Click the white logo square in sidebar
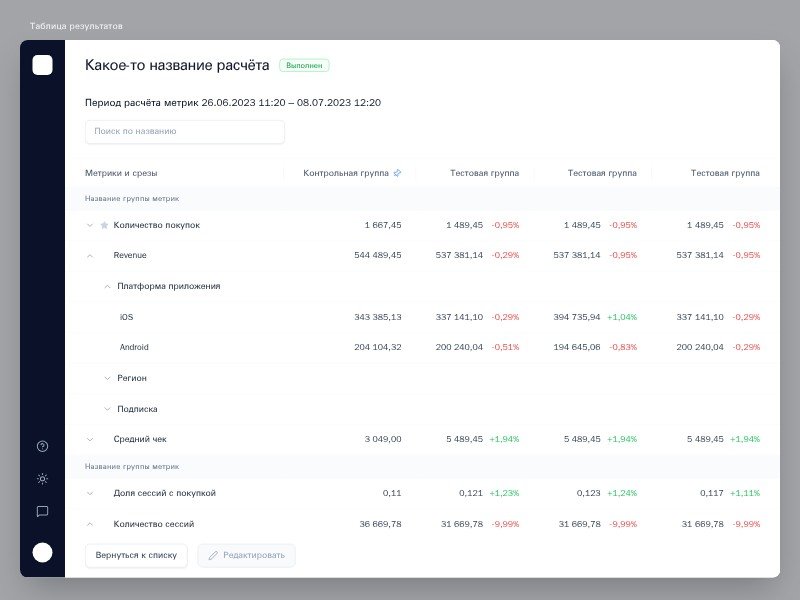 42,65
